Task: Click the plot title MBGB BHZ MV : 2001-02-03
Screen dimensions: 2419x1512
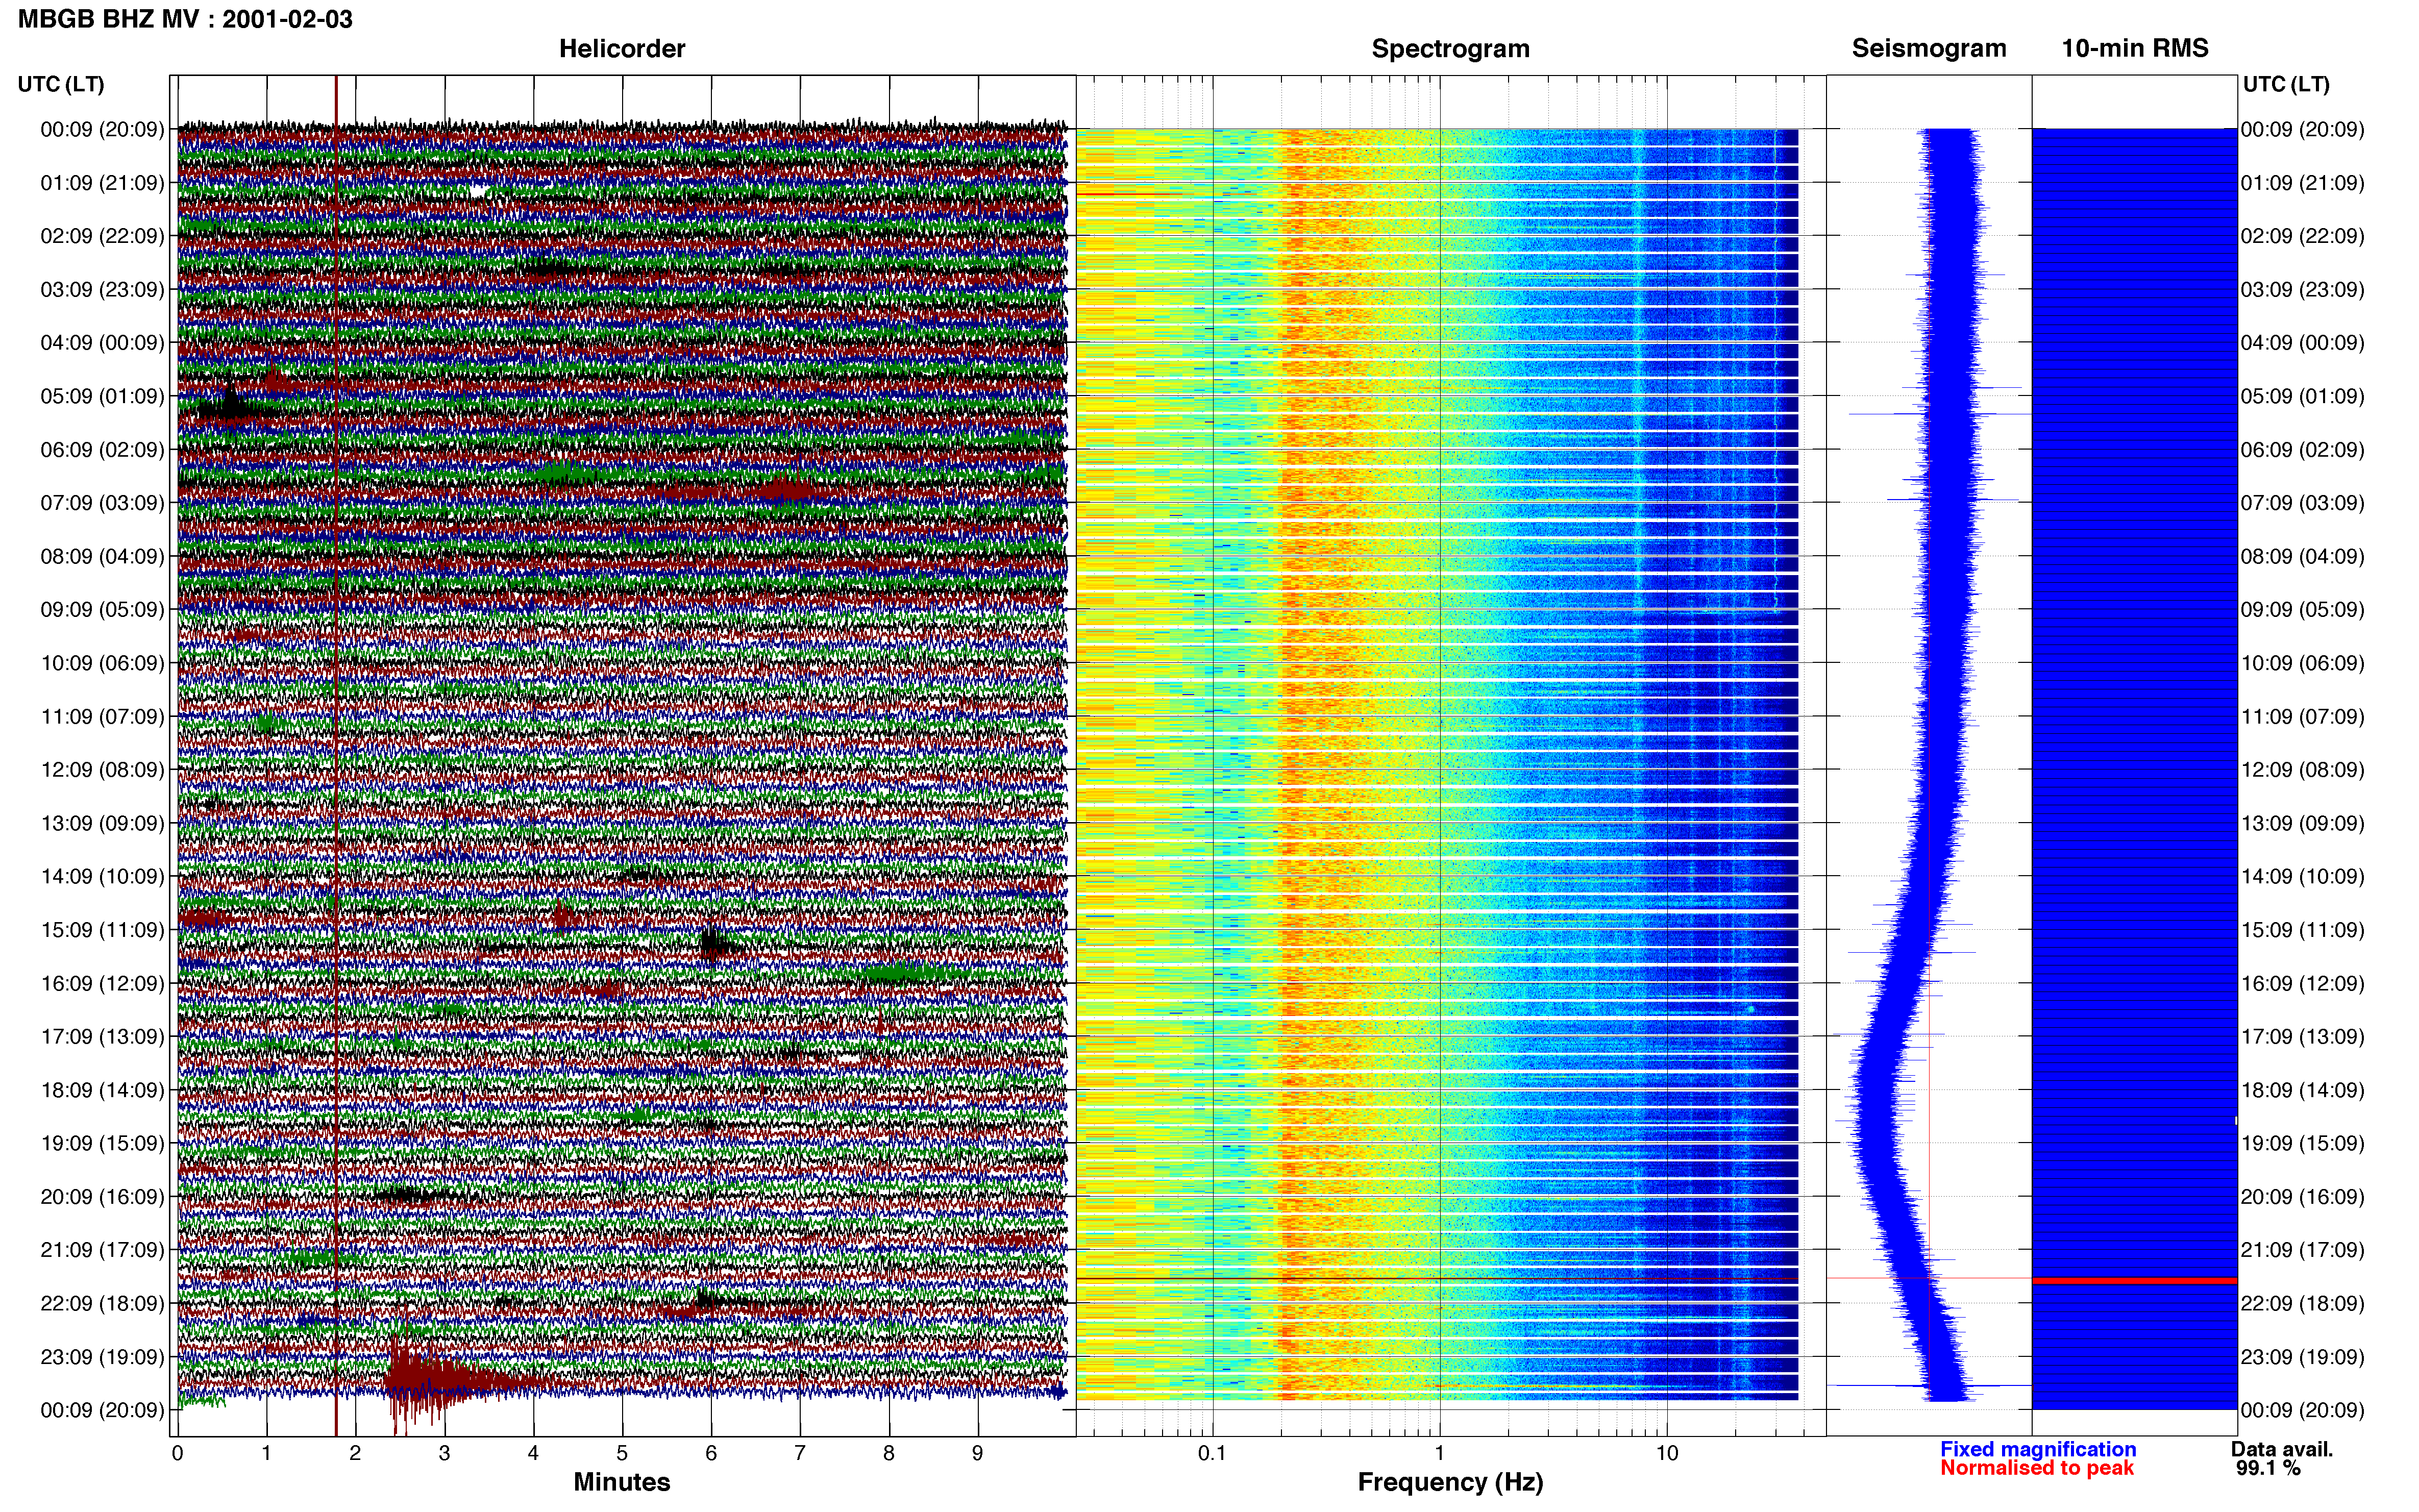Action: [x=185, y=19]
